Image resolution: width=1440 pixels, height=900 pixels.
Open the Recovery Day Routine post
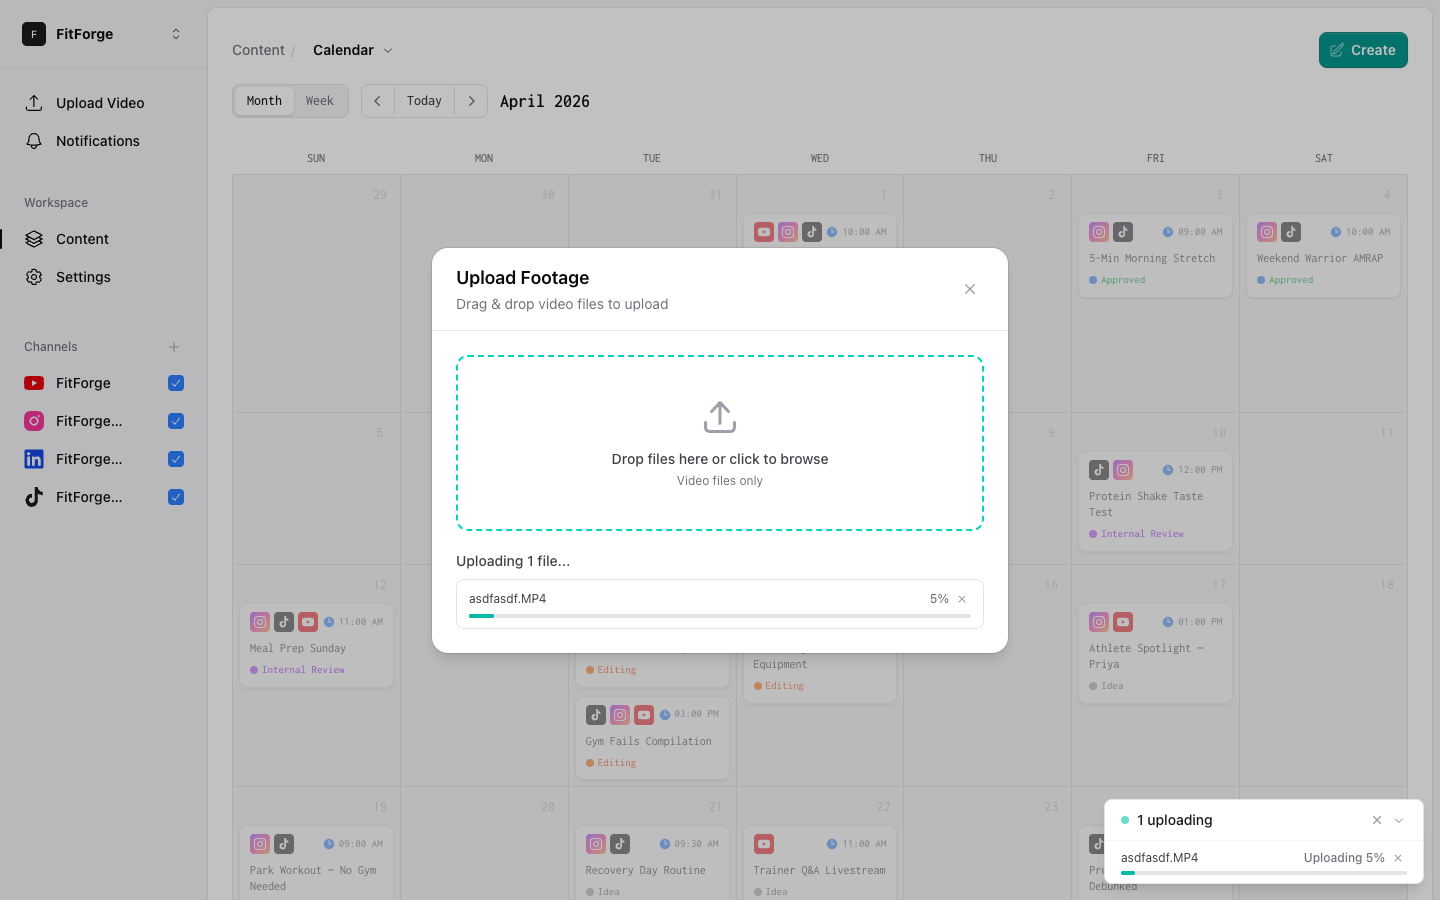click(x=652, y=864)
